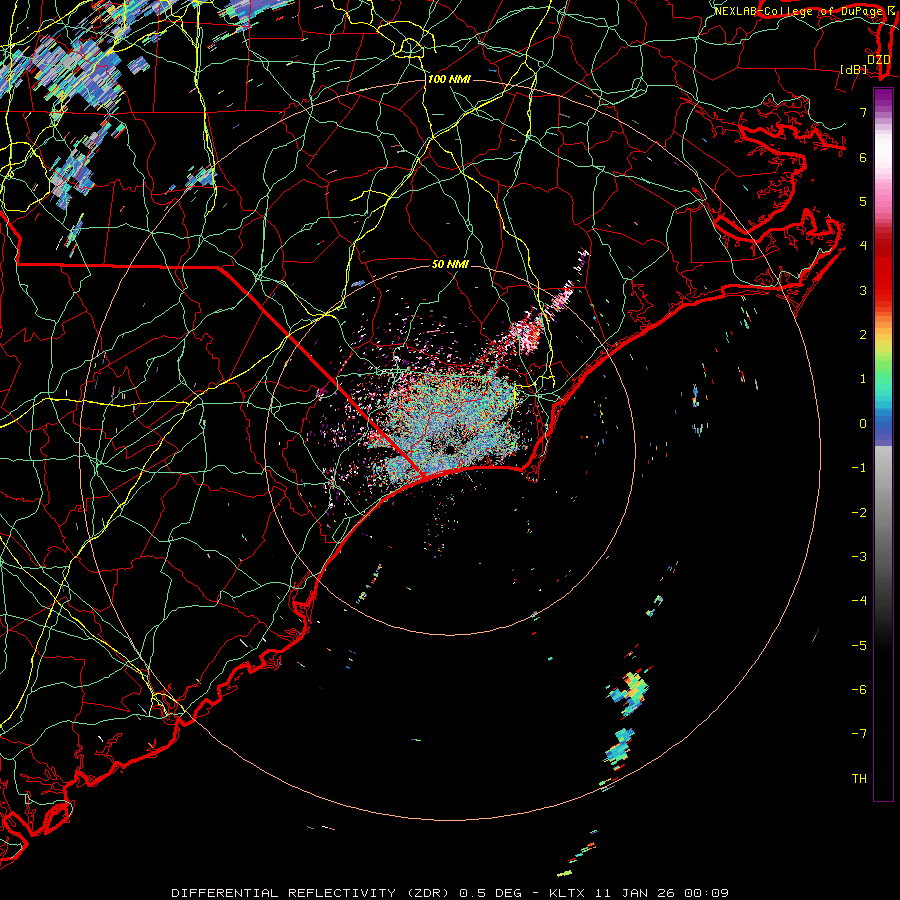
Task: Click the "100 NMI" range ring label
Action: 449,79
